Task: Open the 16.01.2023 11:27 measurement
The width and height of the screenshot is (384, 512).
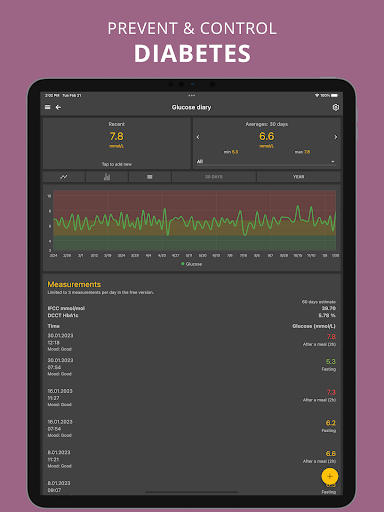Action: [192, 397]
